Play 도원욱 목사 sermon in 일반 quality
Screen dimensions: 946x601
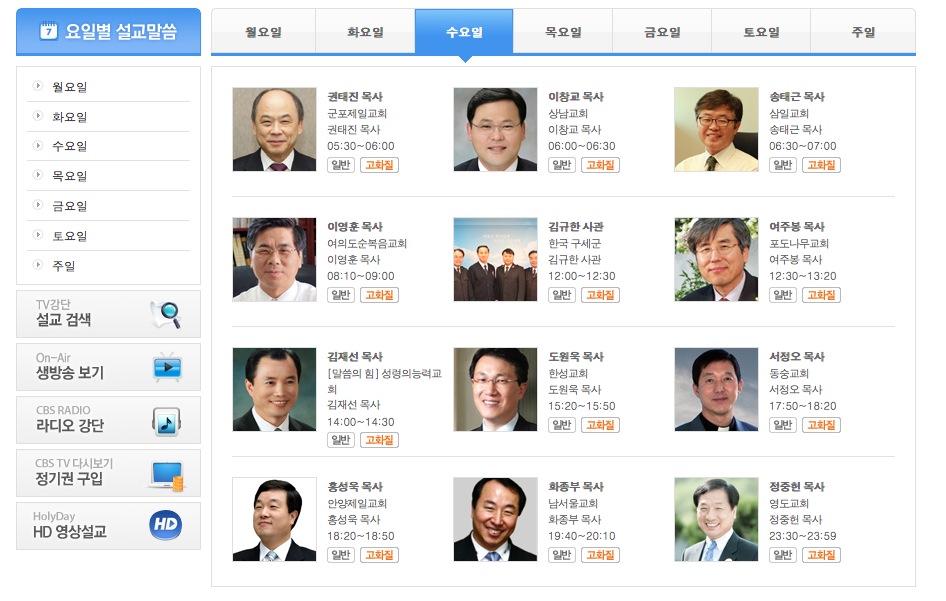pos(562,425)
